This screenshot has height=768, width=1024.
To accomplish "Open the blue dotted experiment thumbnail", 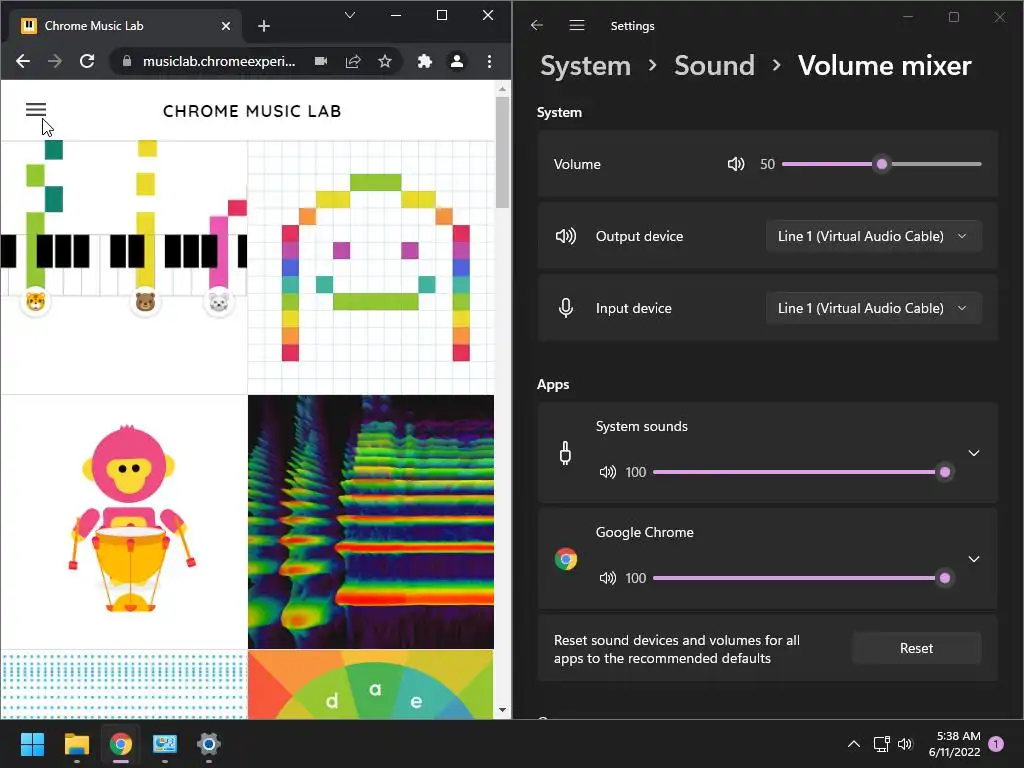I will (124, 684).
